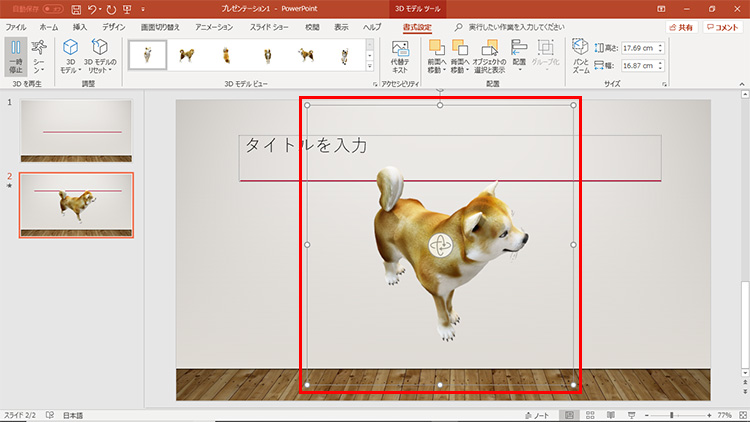The width and height of the screenshot is (750, 422).
Task: Switch to slide sorter view in status bar
Action: coord(591,414)
